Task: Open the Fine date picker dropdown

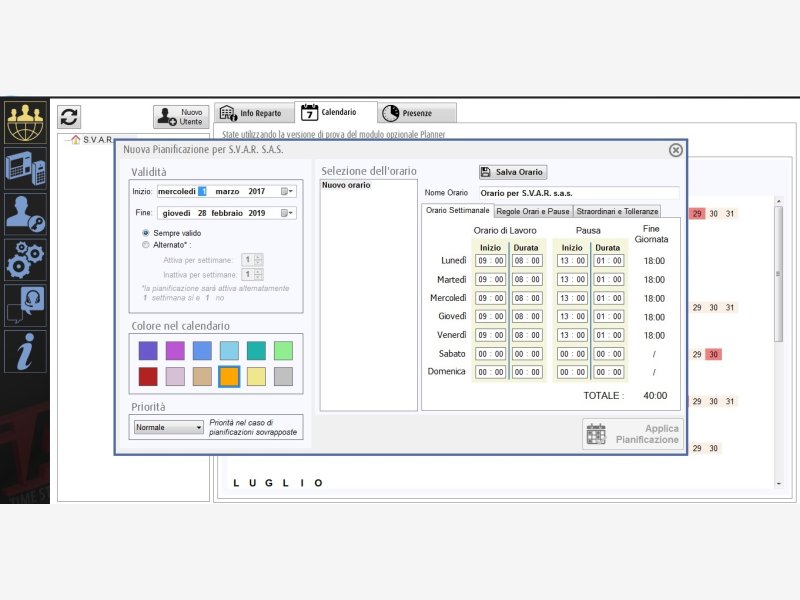Action: (x=288, y=213)
